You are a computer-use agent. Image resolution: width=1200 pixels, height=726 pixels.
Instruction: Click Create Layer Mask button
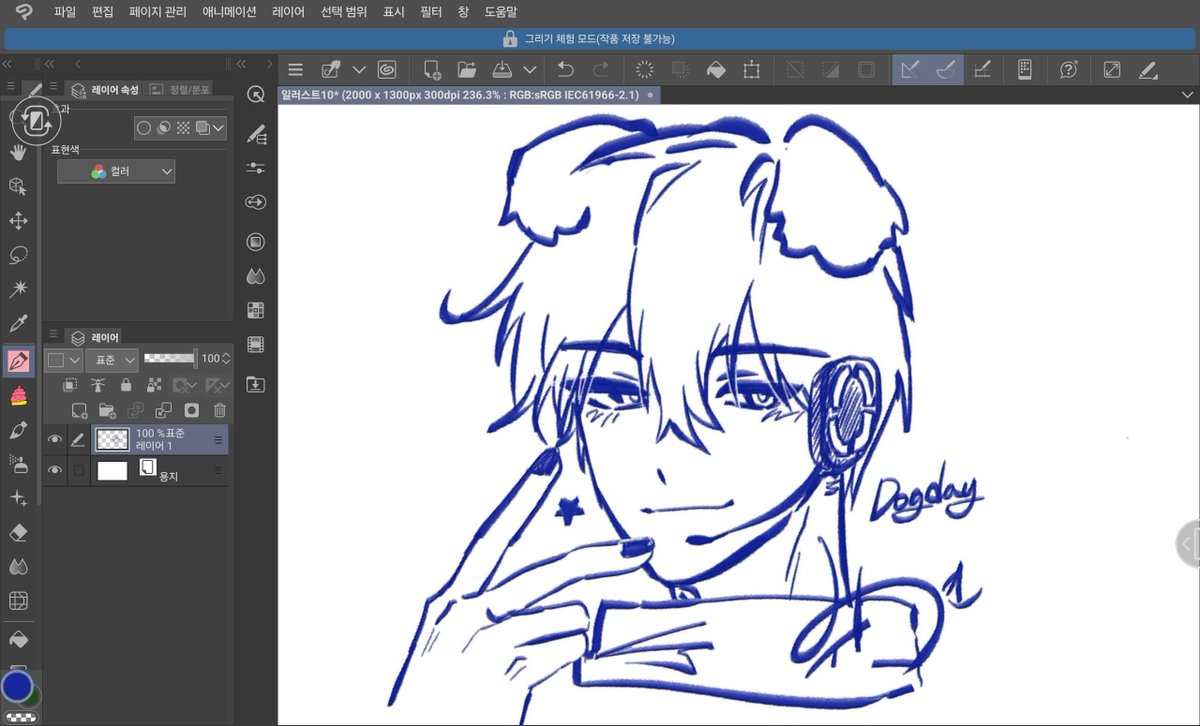point(192,410)
